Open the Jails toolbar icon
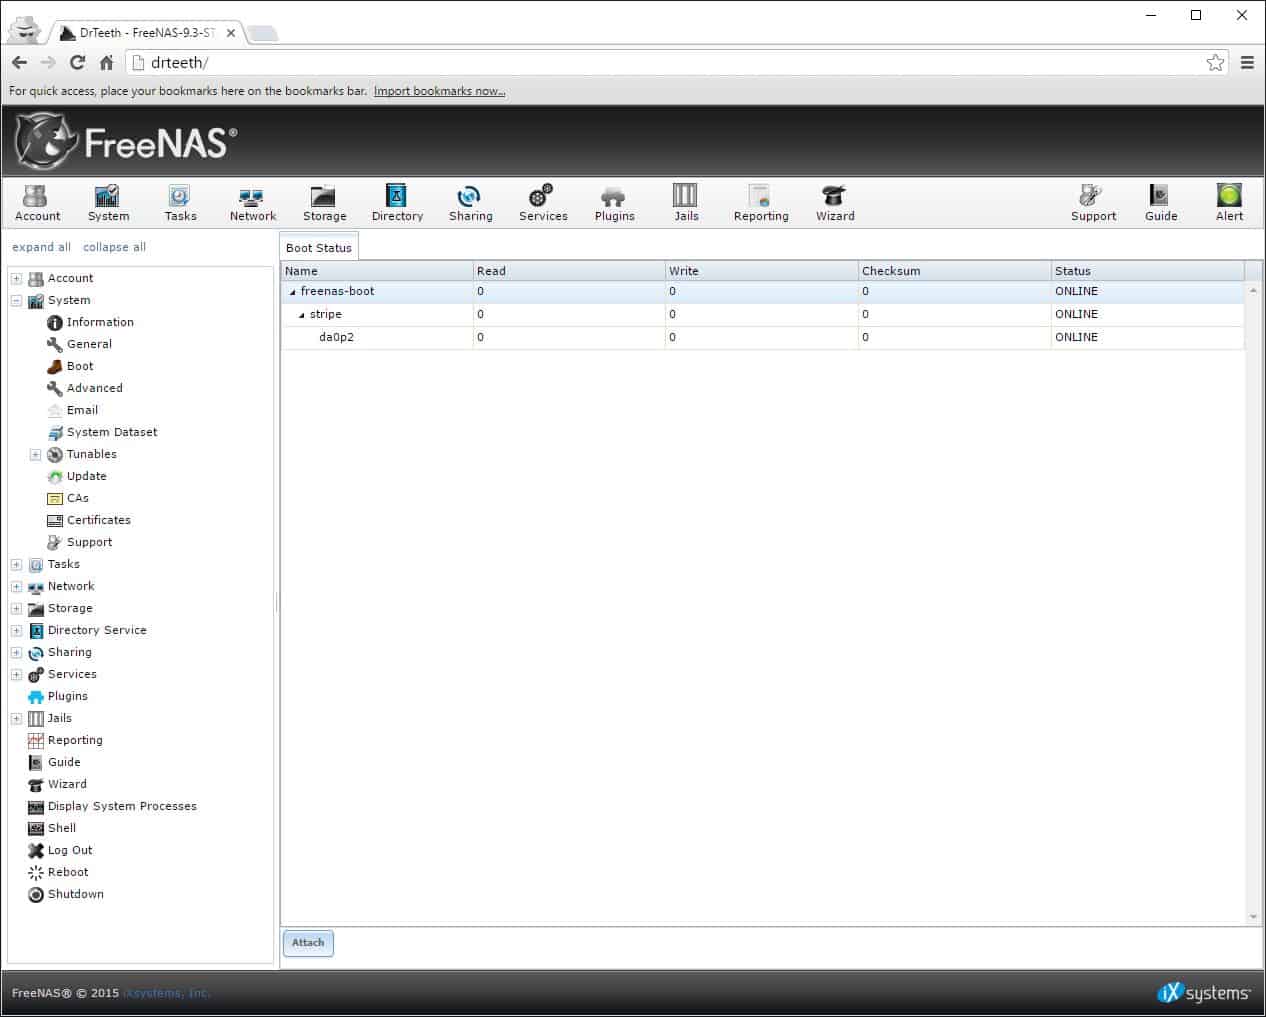The width and height of the screenshot is (1266, 1017). pos(686,203)
